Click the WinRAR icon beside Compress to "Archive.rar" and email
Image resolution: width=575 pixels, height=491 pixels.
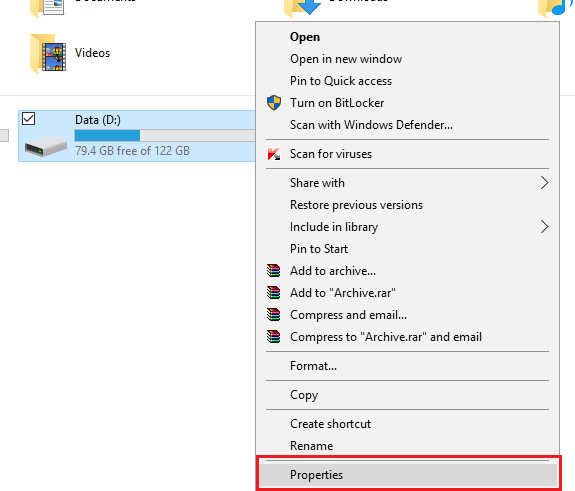coord(274,337)
